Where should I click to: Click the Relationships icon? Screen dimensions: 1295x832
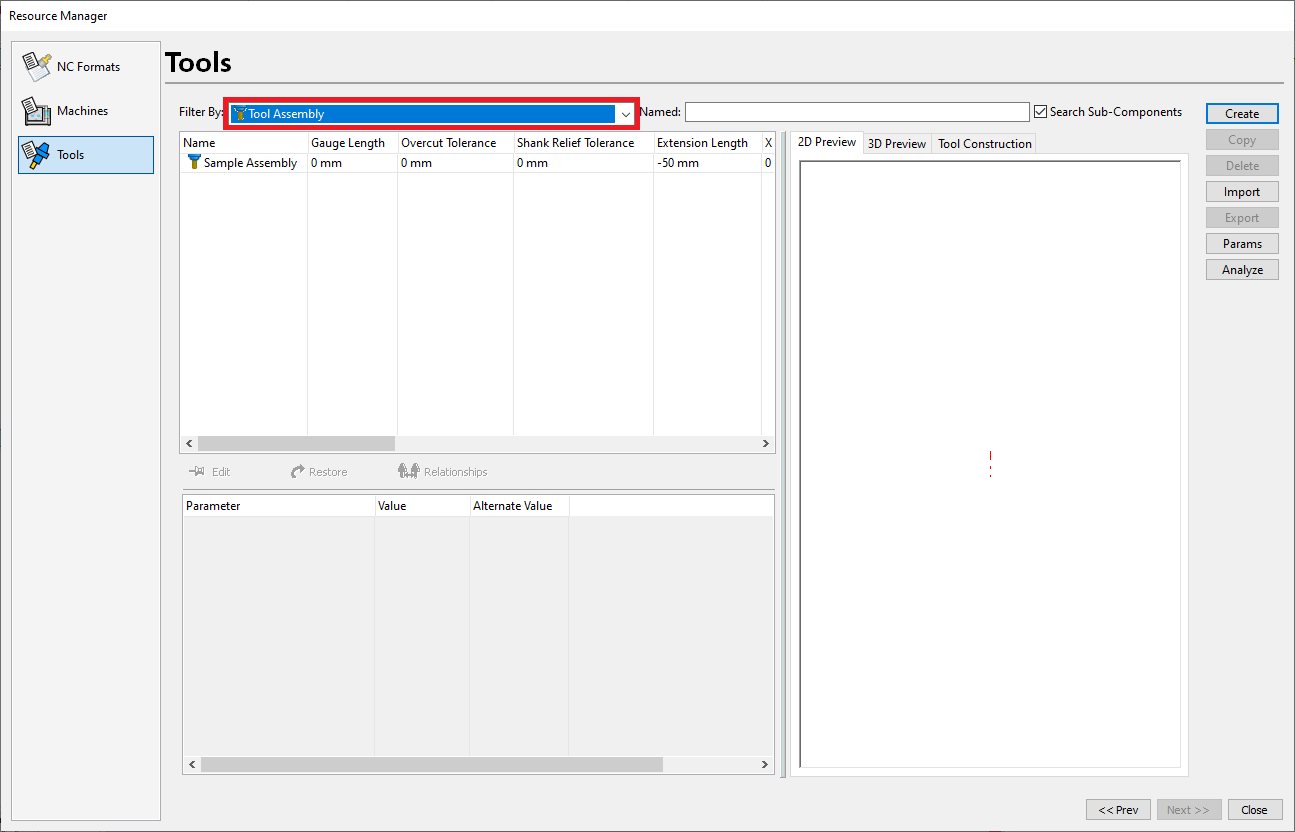tap(408, 472)
